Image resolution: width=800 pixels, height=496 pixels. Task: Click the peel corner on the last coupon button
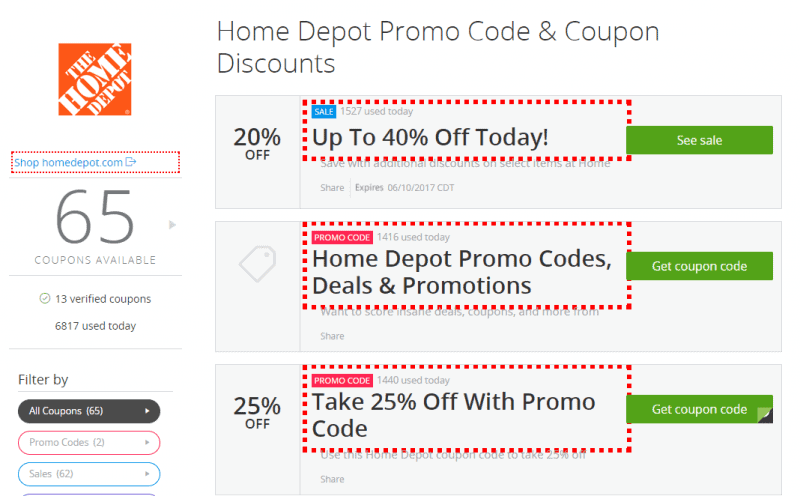pyautogui.click(x=765, y=415)
